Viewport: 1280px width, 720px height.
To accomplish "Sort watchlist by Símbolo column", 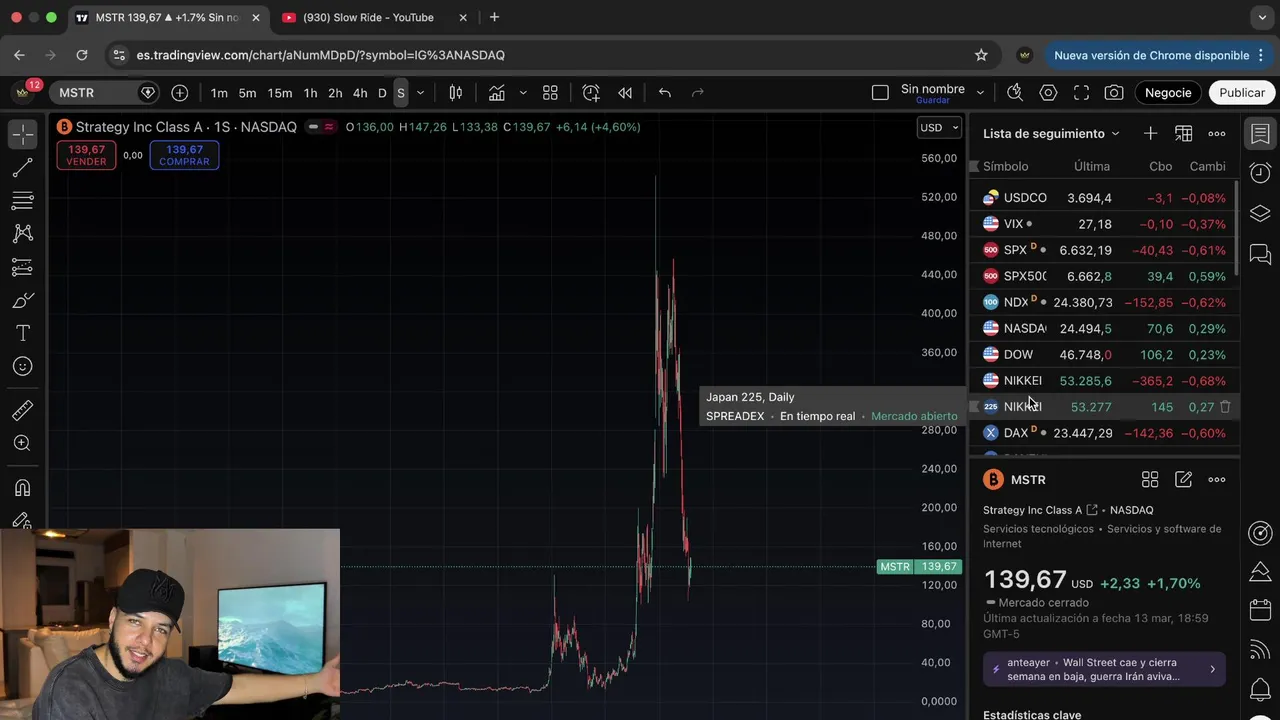I will [x=1005, y=167].
